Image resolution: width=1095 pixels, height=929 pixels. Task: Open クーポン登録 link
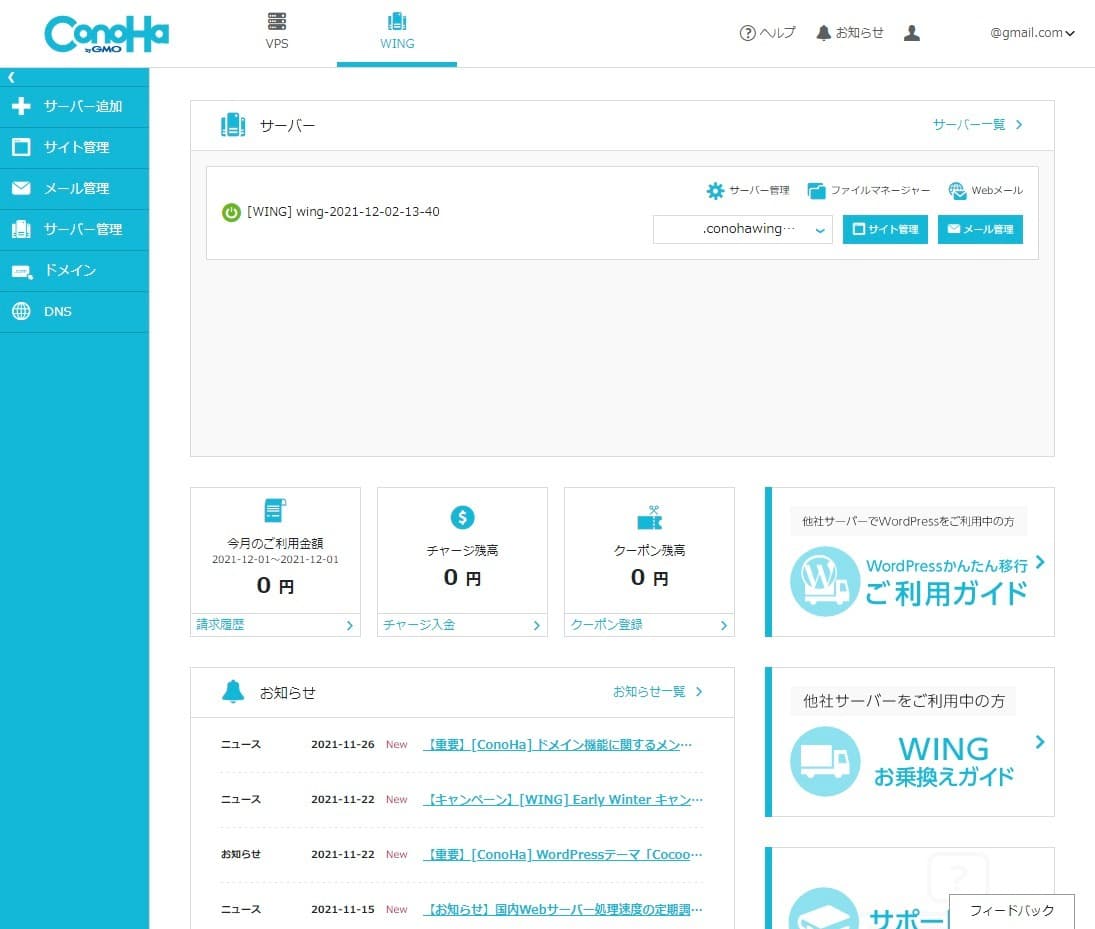[649, 624]
